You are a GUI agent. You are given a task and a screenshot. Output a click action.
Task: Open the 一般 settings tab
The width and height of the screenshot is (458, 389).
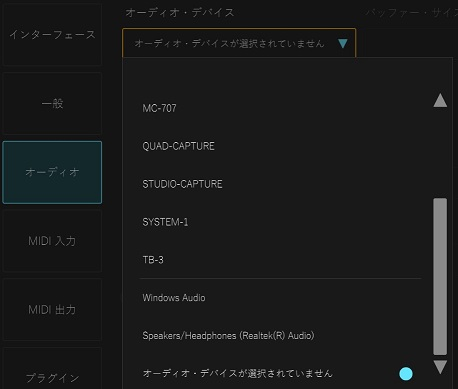point(52,104)
